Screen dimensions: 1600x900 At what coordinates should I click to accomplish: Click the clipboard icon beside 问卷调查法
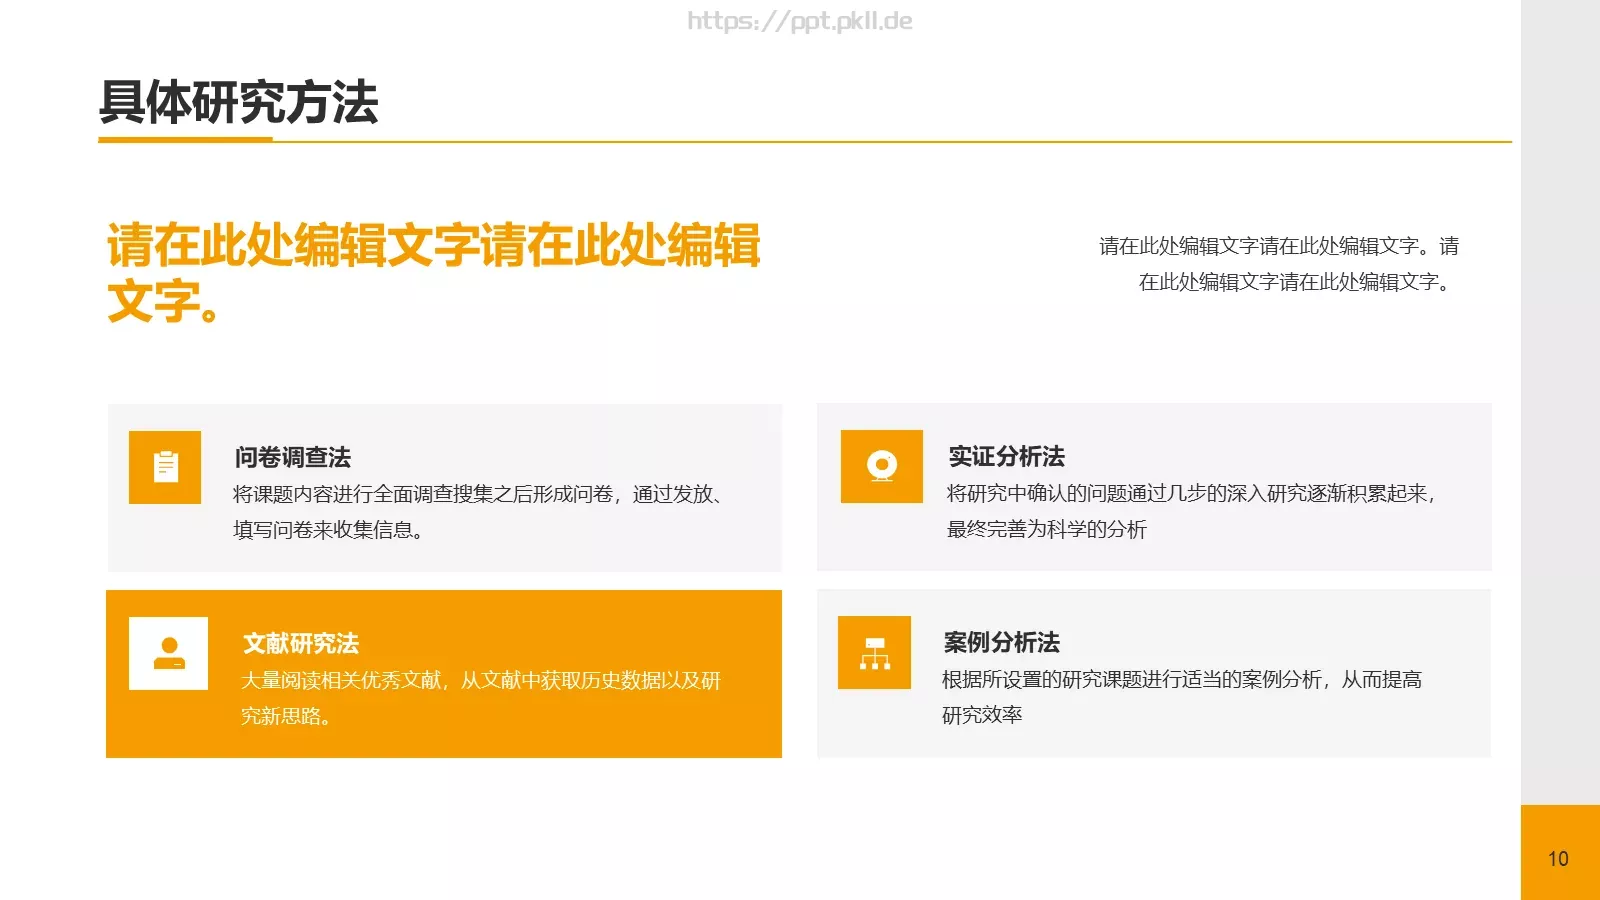165,467
